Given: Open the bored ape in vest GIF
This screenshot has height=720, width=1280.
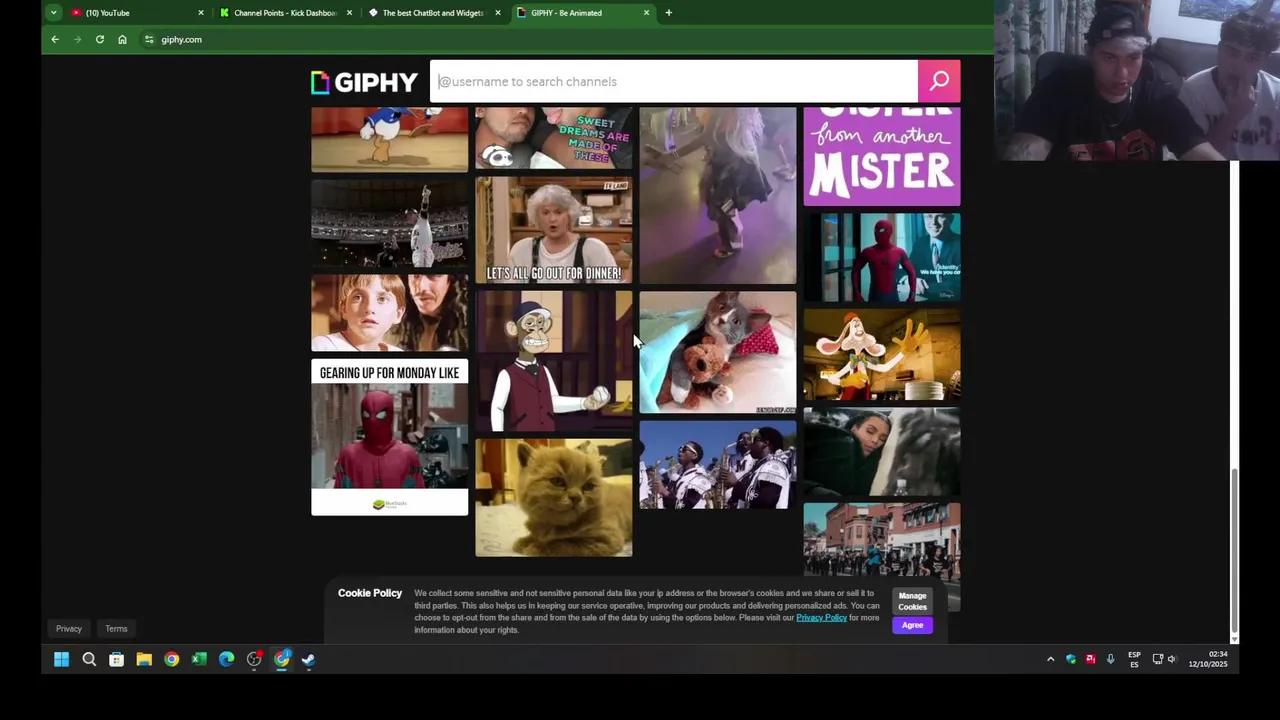Looking at the screenshot, I should (553, 361).
